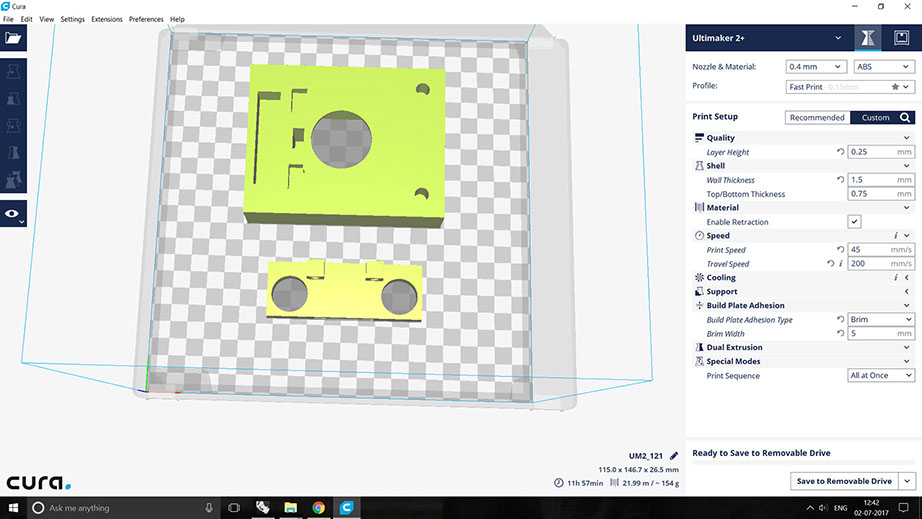The image size is (922, 519).
Task: Show Cooling category info icon
Action: [896, 277]
